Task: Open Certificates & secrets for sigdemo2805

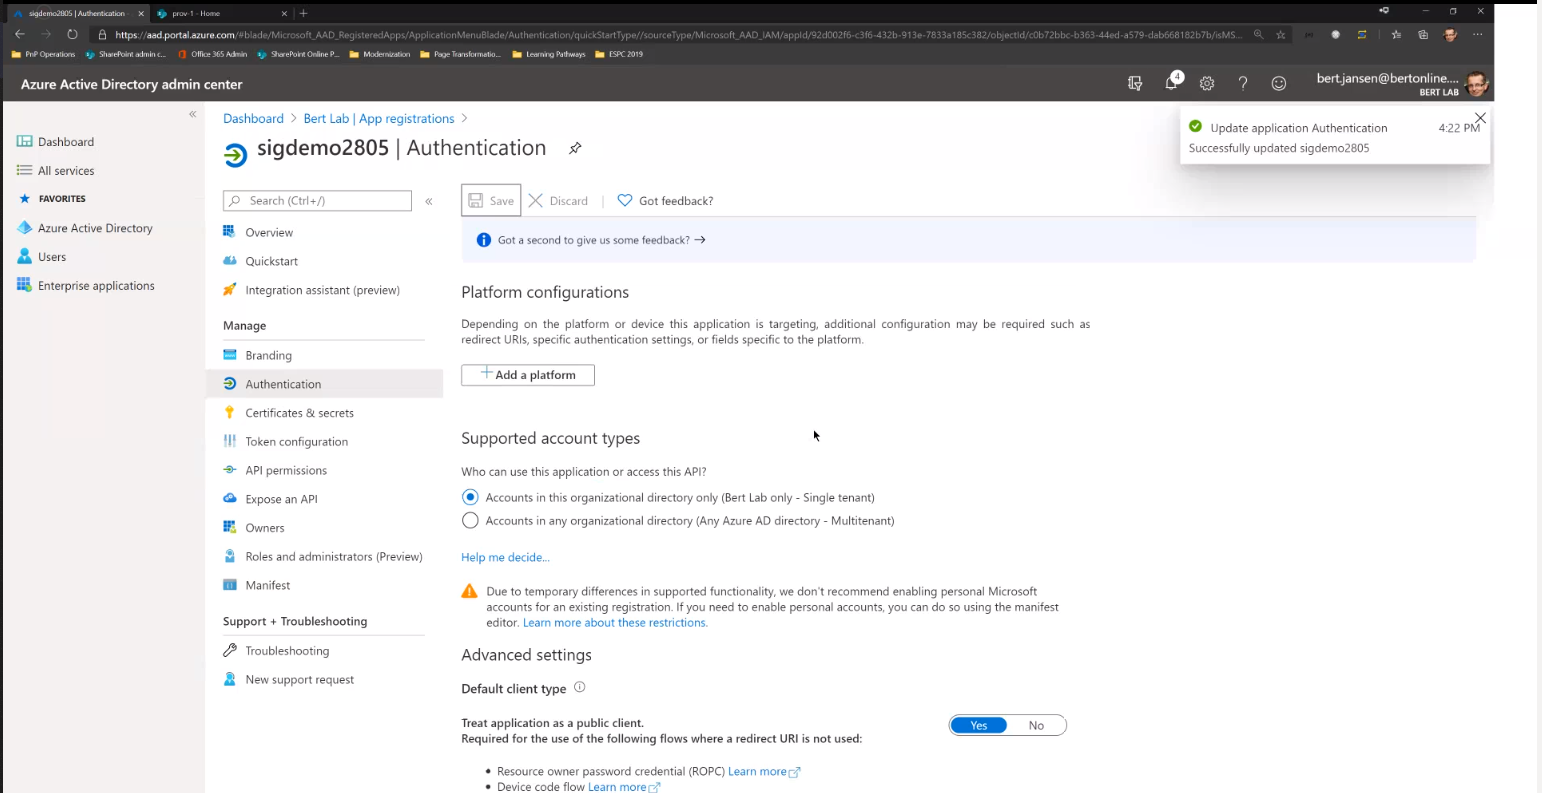Action: coord(299,412)
